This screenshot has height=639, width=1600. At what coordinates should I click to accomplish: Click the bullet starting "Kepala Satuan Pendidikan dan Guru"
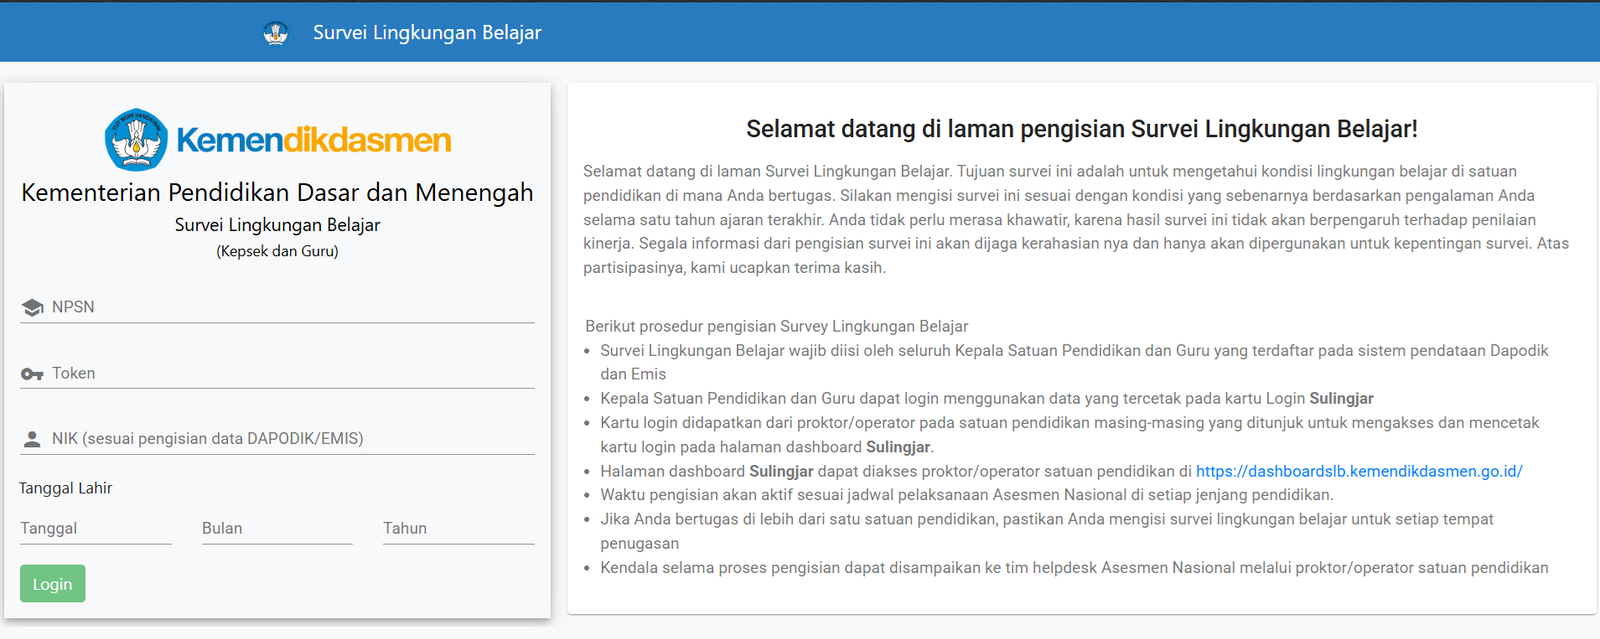[987, 398]
